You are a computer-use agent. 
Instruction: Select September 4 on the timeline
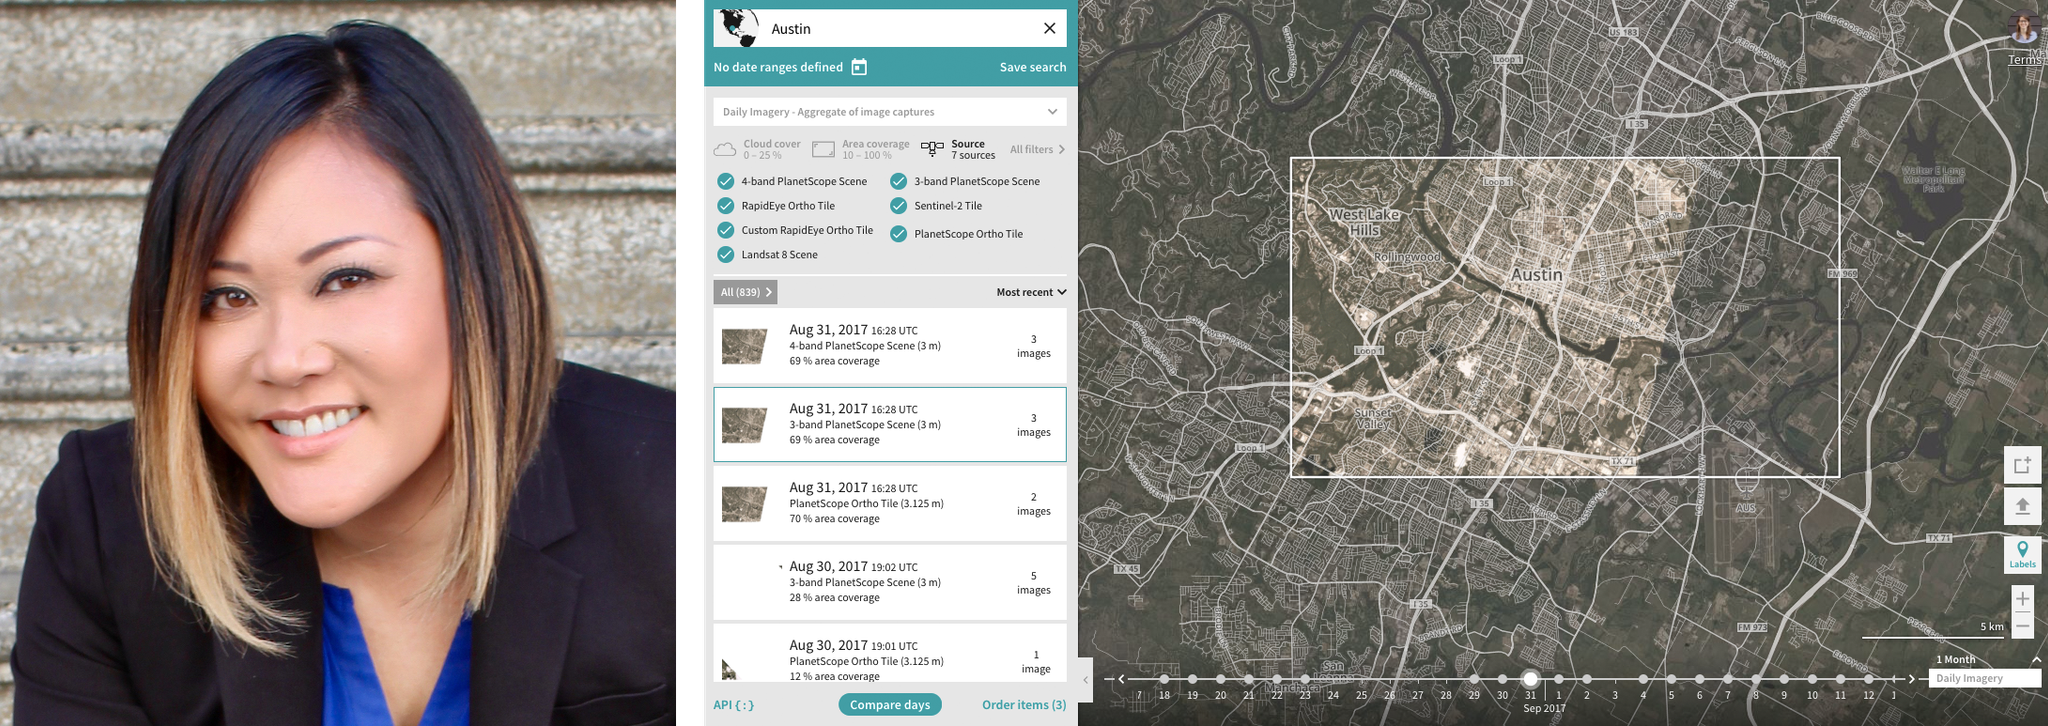click(1643, 680)
